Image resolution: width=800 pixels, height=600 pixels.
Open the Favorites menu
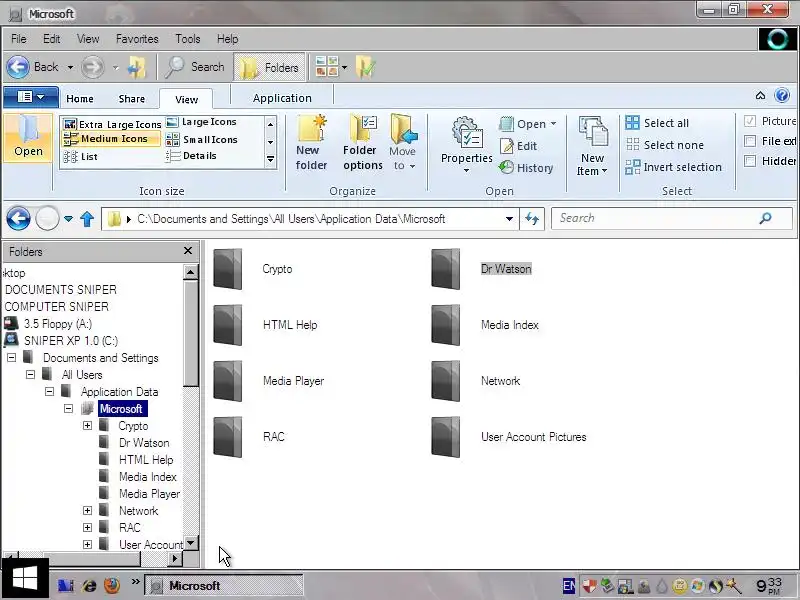[137, 39]
